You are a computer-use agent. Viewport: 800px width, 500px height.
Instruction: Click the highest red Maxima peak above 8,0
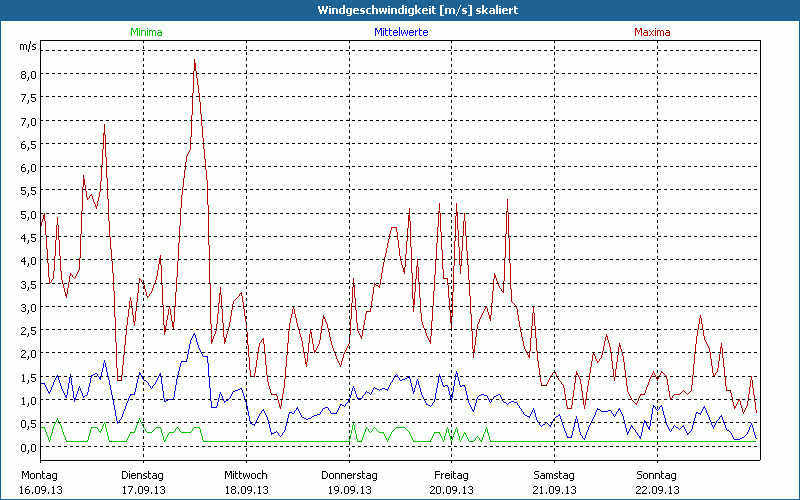(195, 61)
